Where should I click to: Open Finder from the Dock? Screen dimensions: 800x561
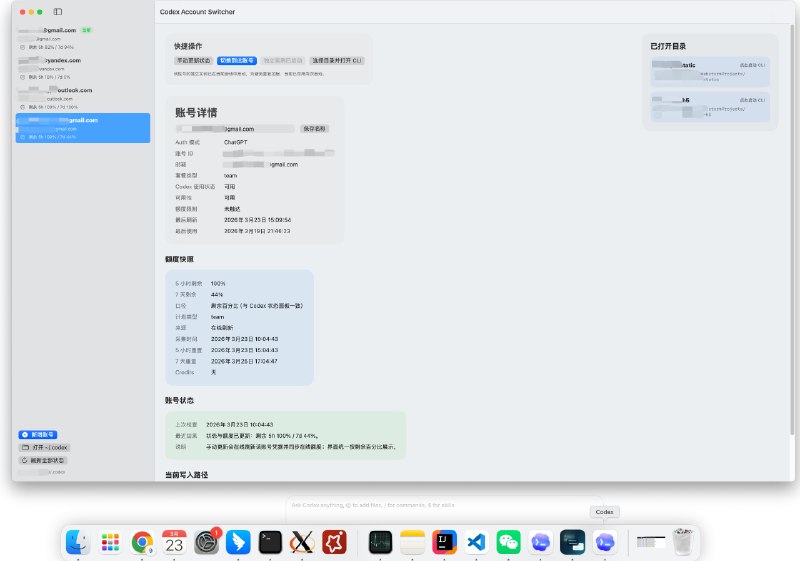[78, 542]
